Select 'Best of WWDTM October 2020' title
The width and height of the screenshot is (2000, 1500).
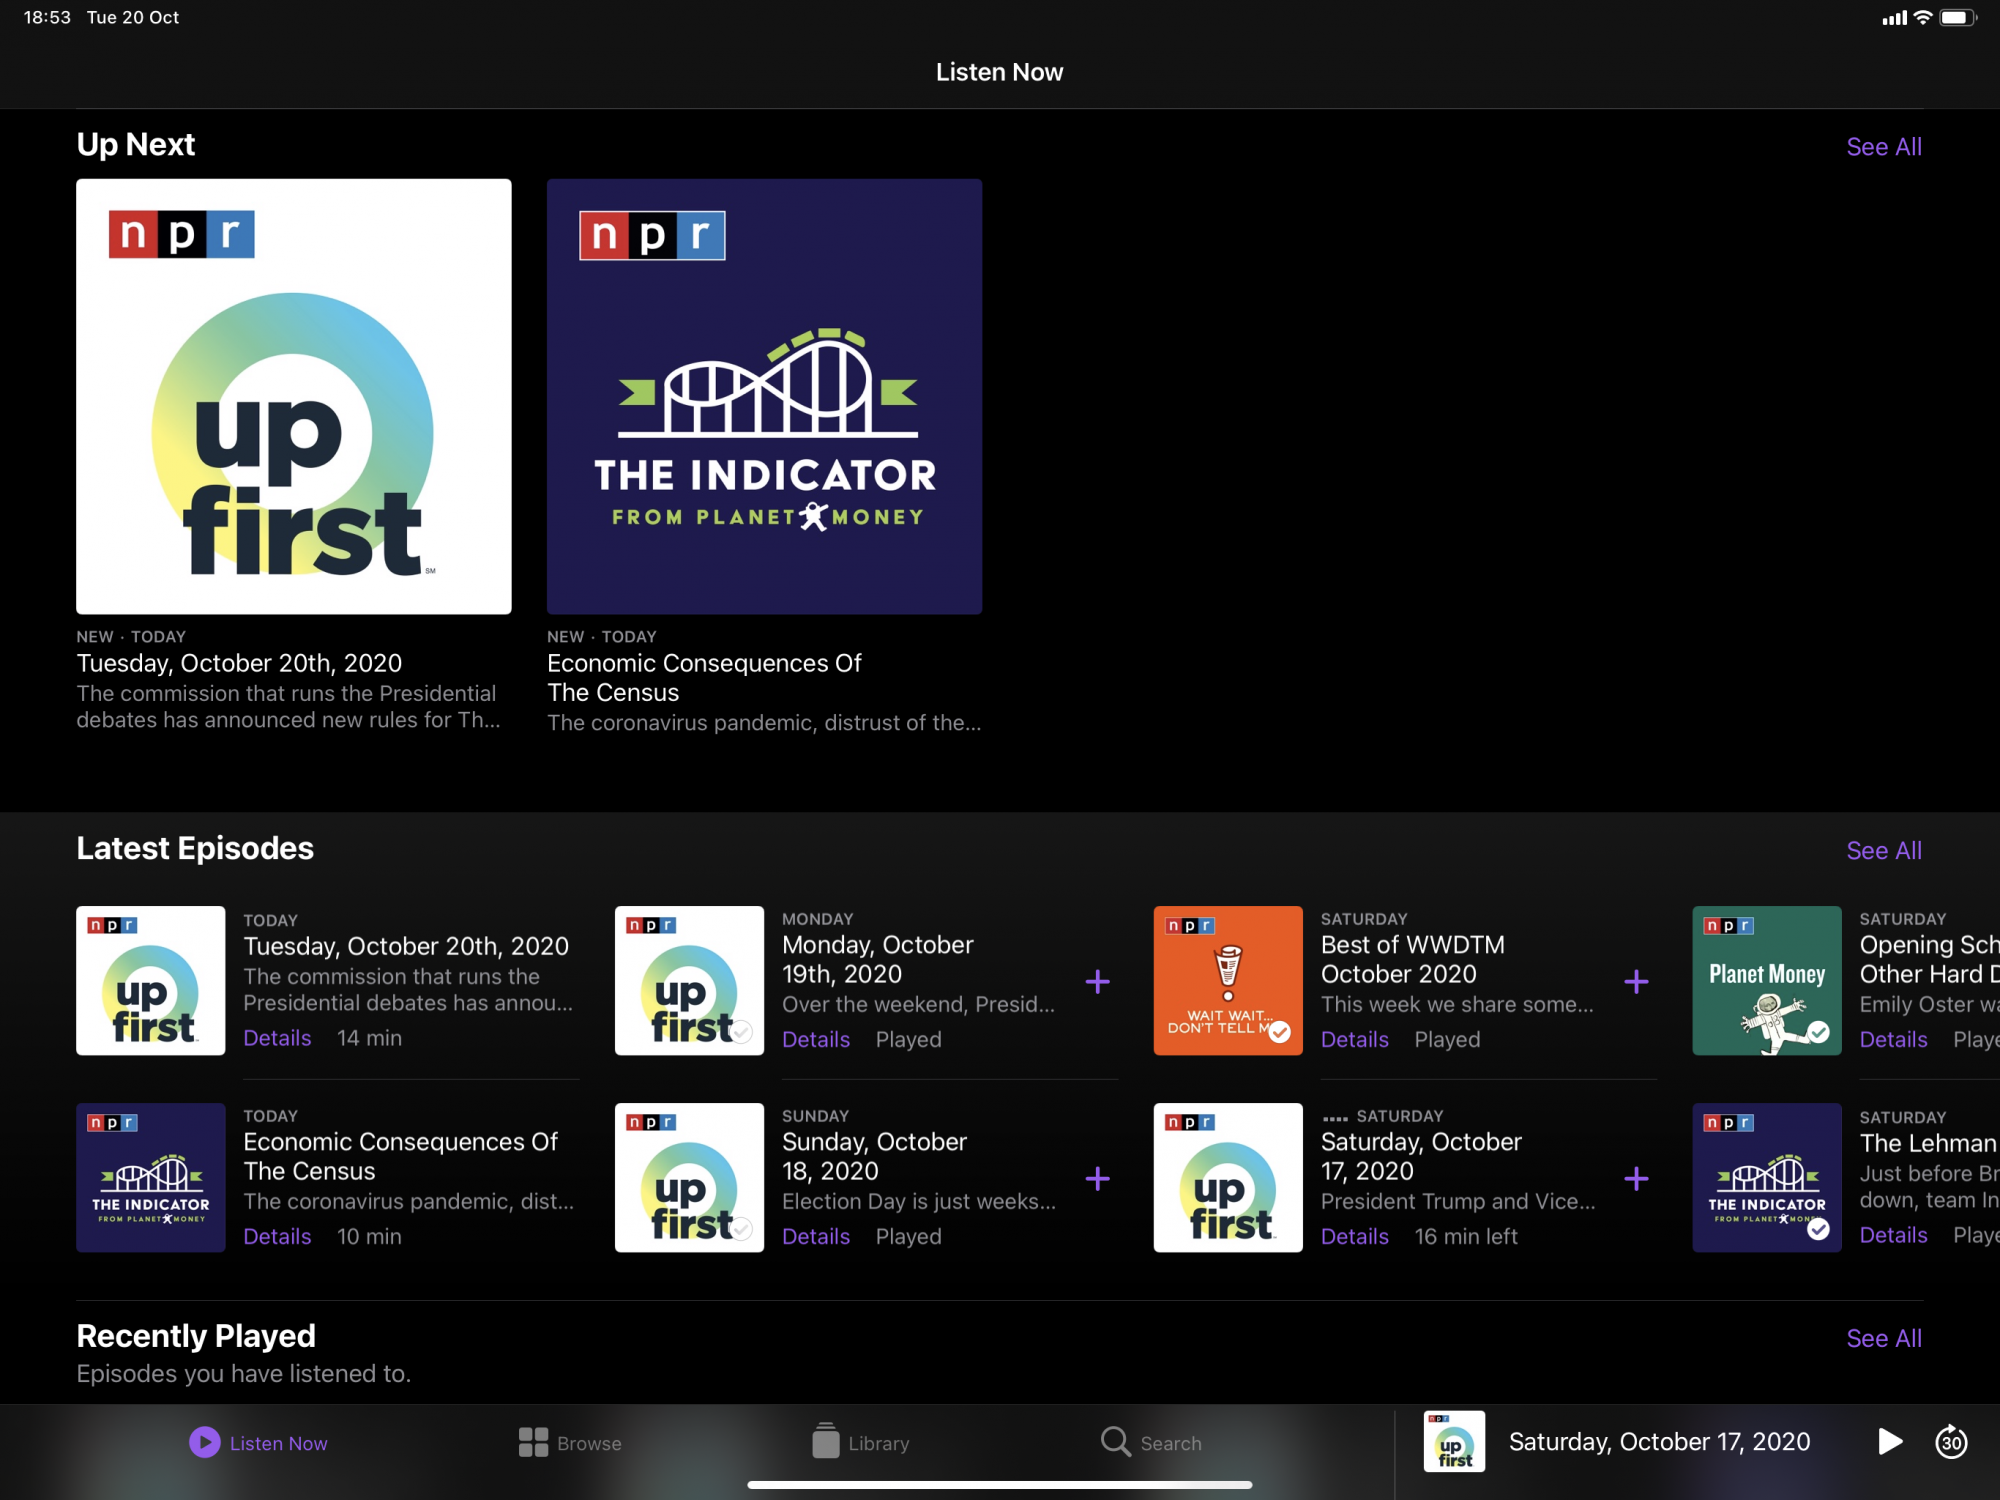pyautogui.click(x=1412, y=959)
